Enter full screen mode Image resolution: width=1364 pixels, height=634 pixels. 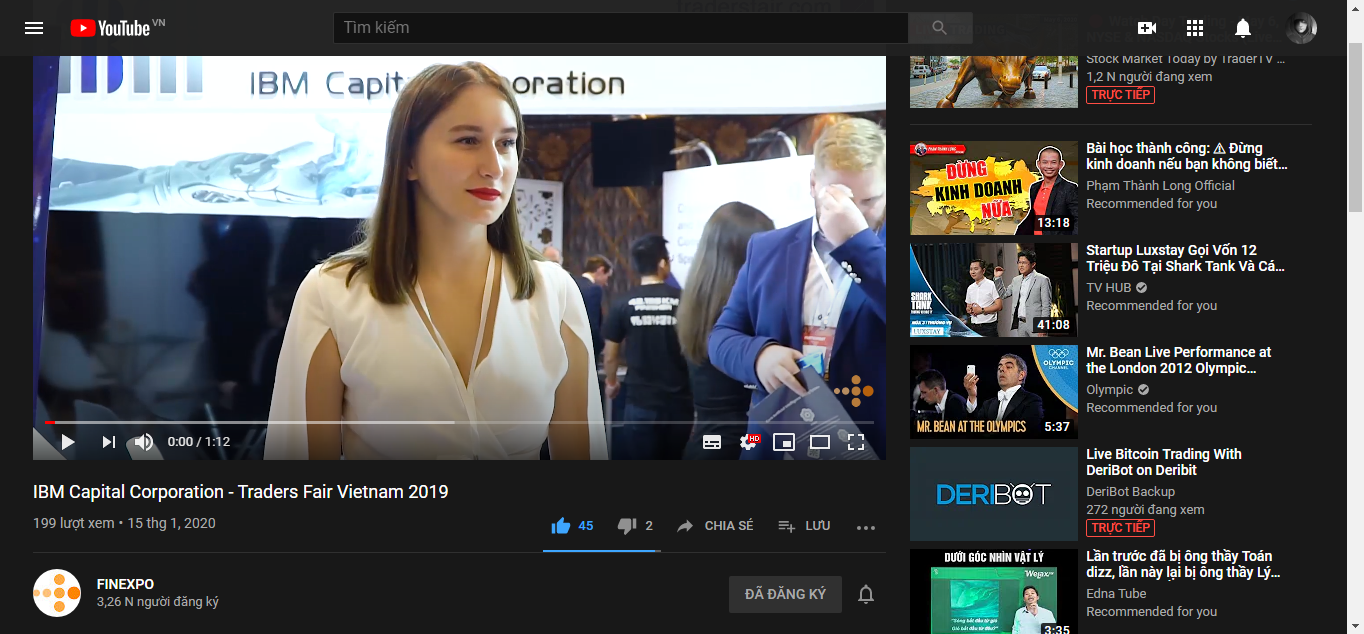click(856, 442)
